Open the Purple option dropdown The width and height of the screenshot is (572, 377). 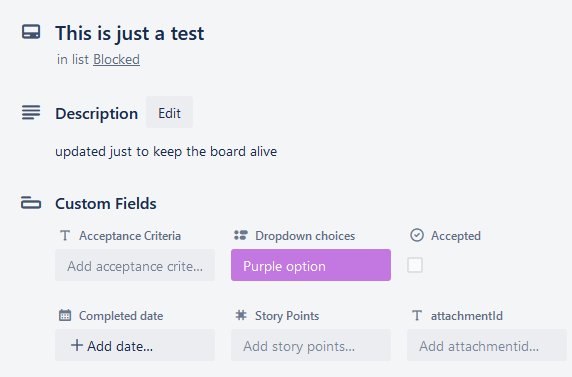point(311,265)
